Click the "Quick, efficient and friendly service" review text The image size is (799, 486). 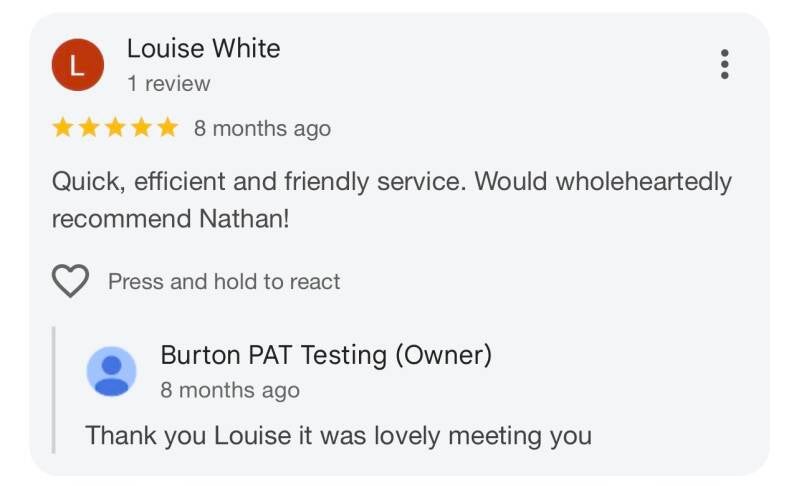(259, 182)
